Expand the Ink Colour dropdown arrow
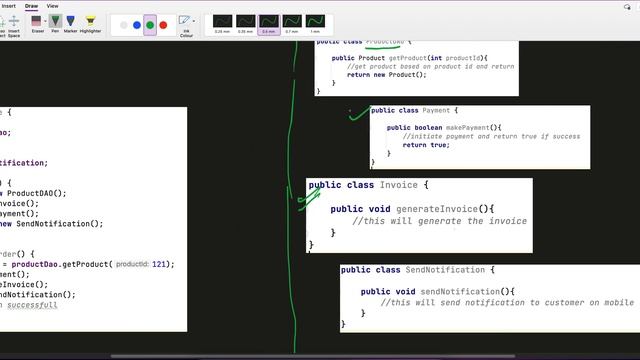 (x=194, y=21)
